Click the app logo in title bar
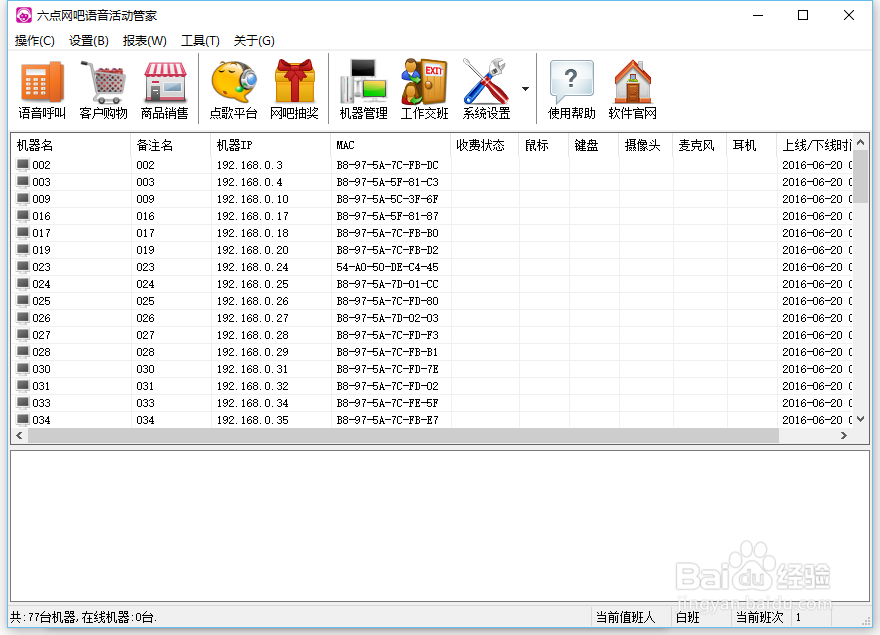Image resolution: width=880 pixels, height=635 pixels. [24, 15]
